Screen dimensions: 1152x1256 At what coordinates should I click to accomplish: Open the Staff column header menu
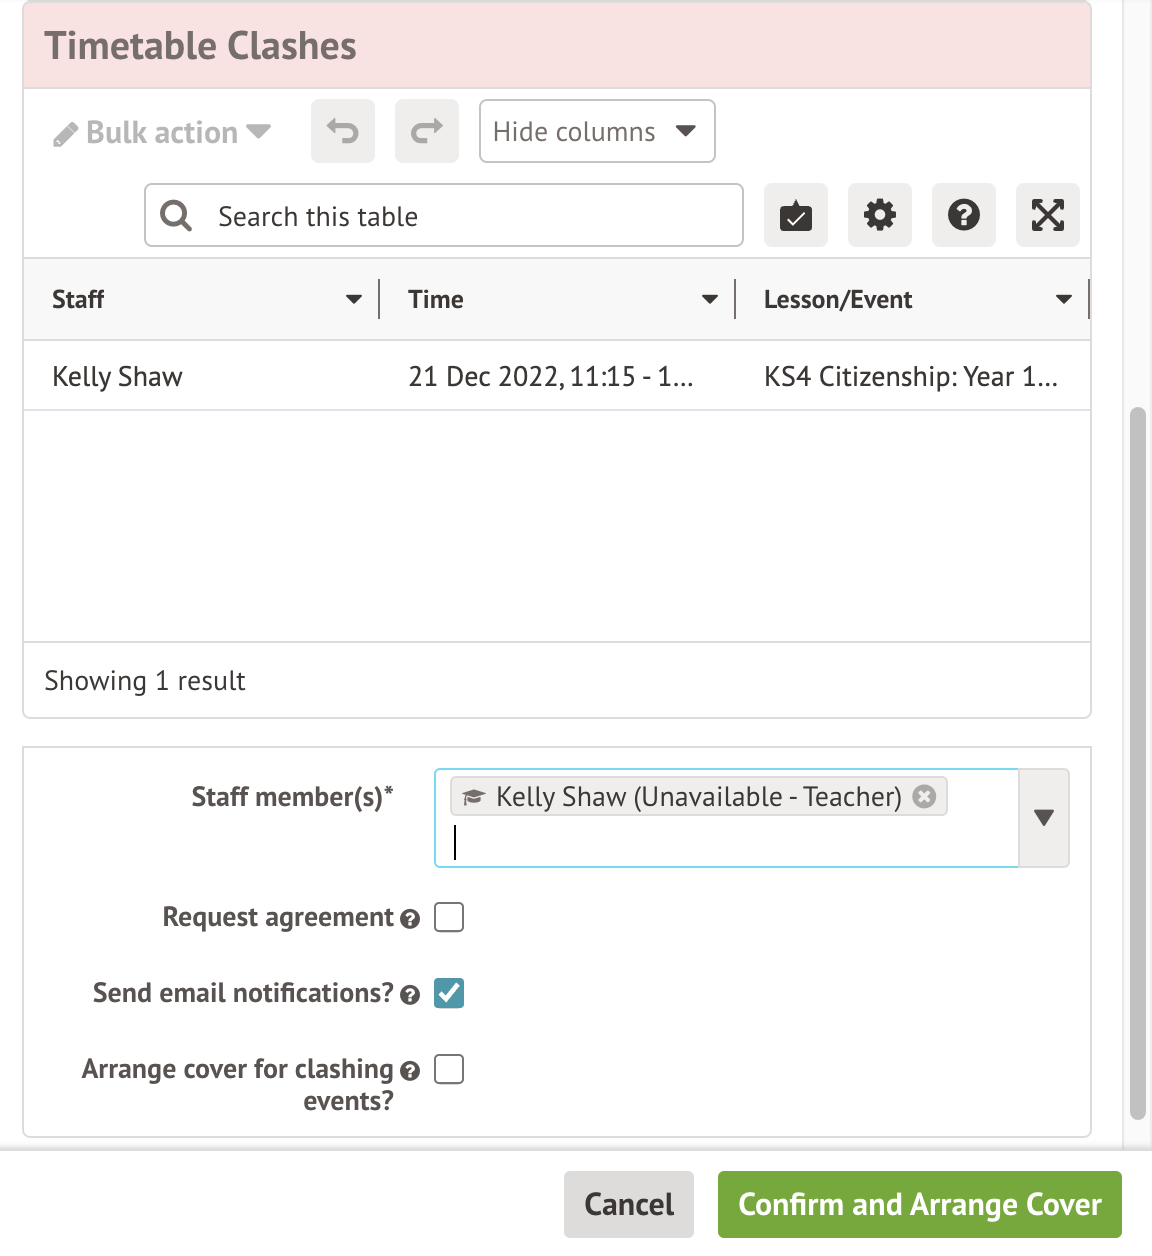(353, 299)
